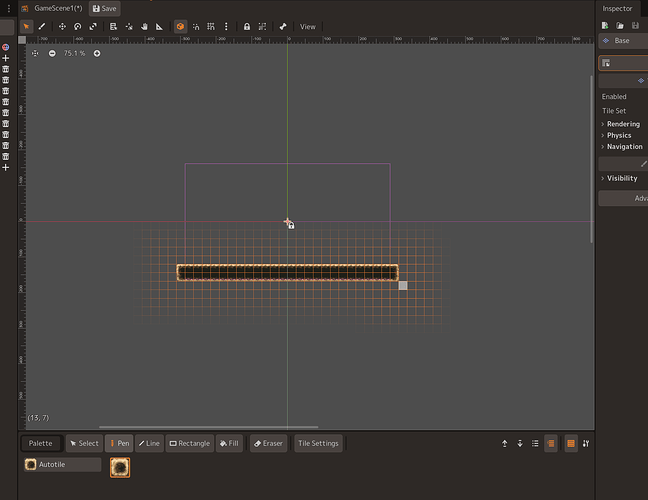Activate the Pen paint tool
The width and height of the screenshot is (648, 500).
pyautogui.click(x=119, y=443)
